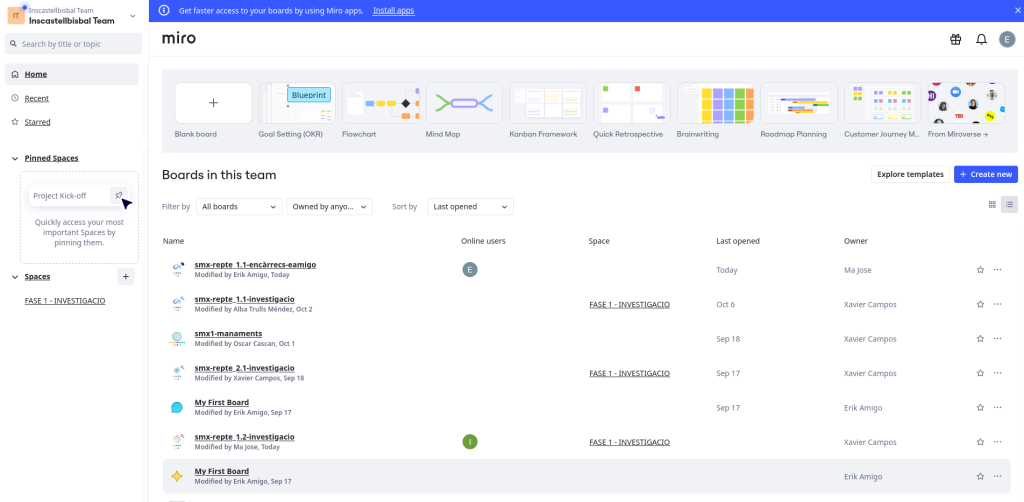Open the Last opened sort dropdown
This screenshot has width=1024, height=502.
pyautogui.click(x=470, y=207)
